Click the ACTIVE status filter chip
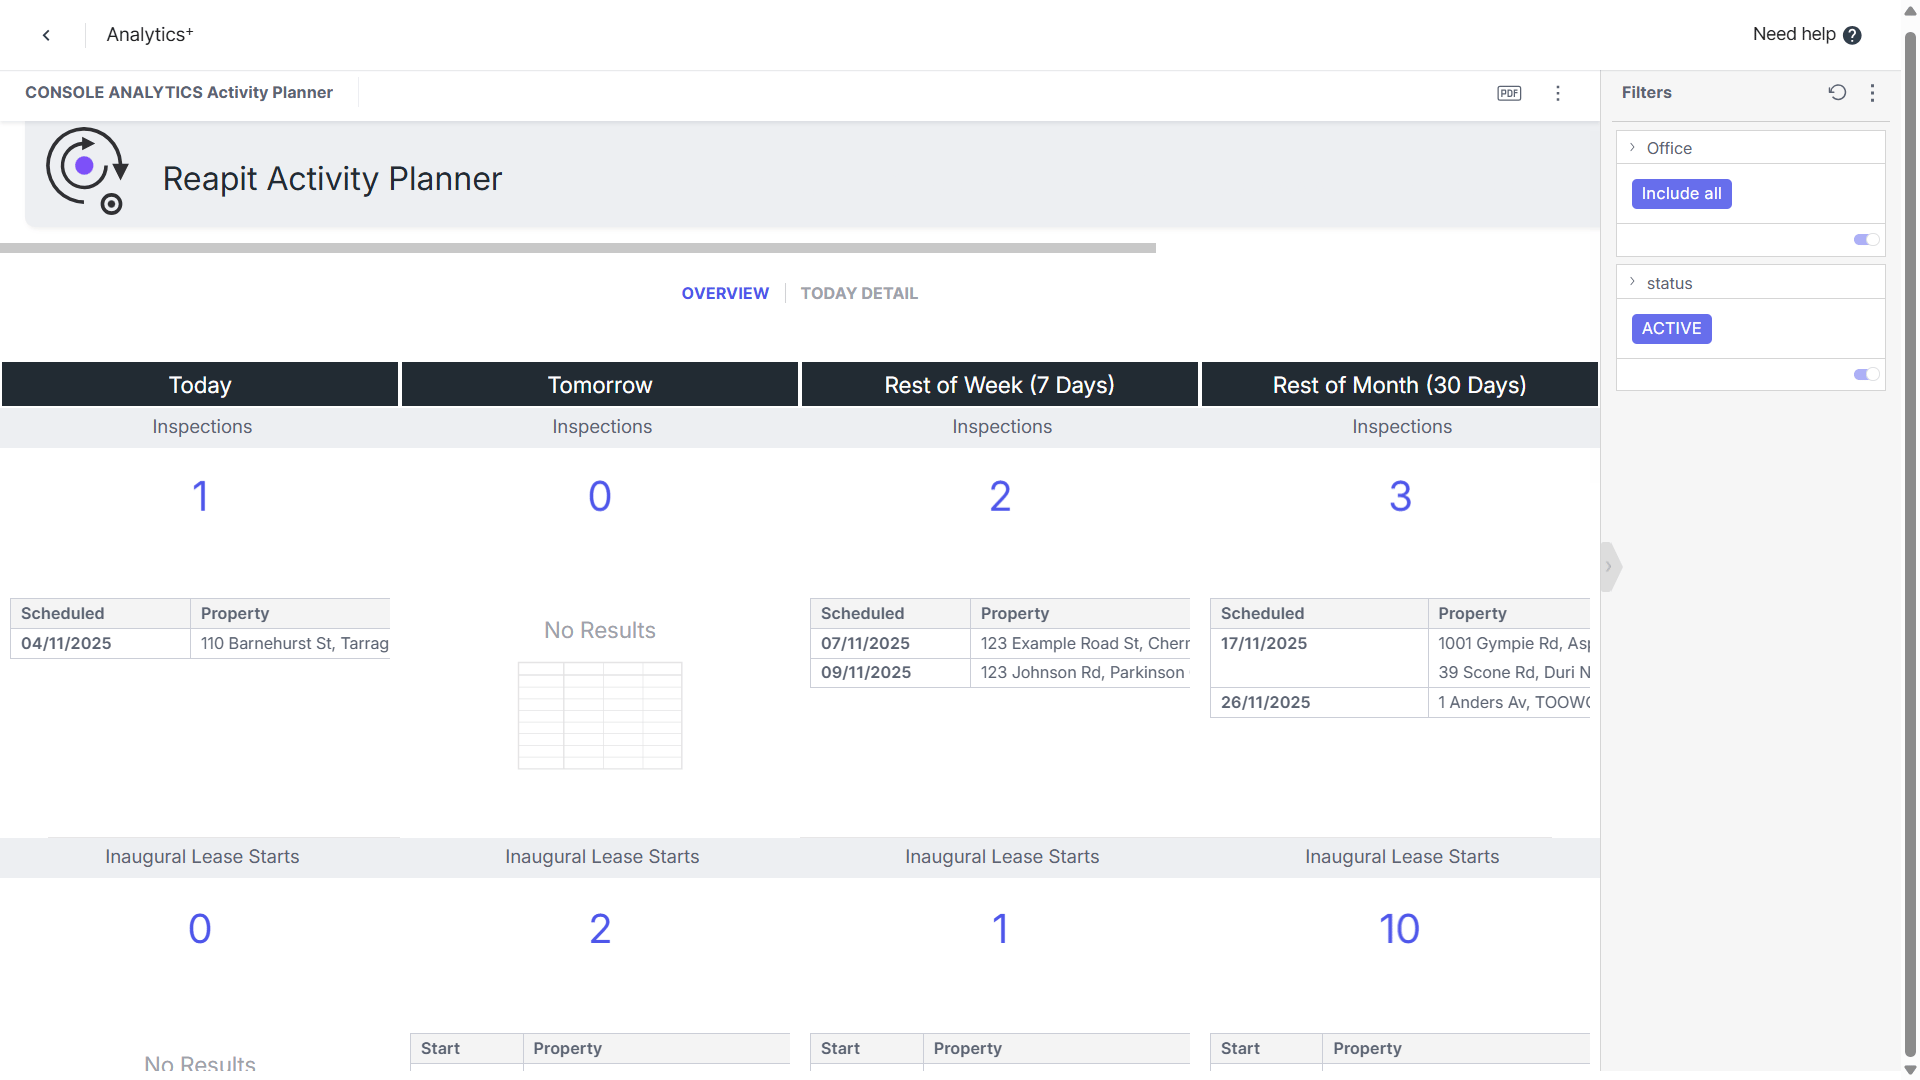 tap(1671, 329)
